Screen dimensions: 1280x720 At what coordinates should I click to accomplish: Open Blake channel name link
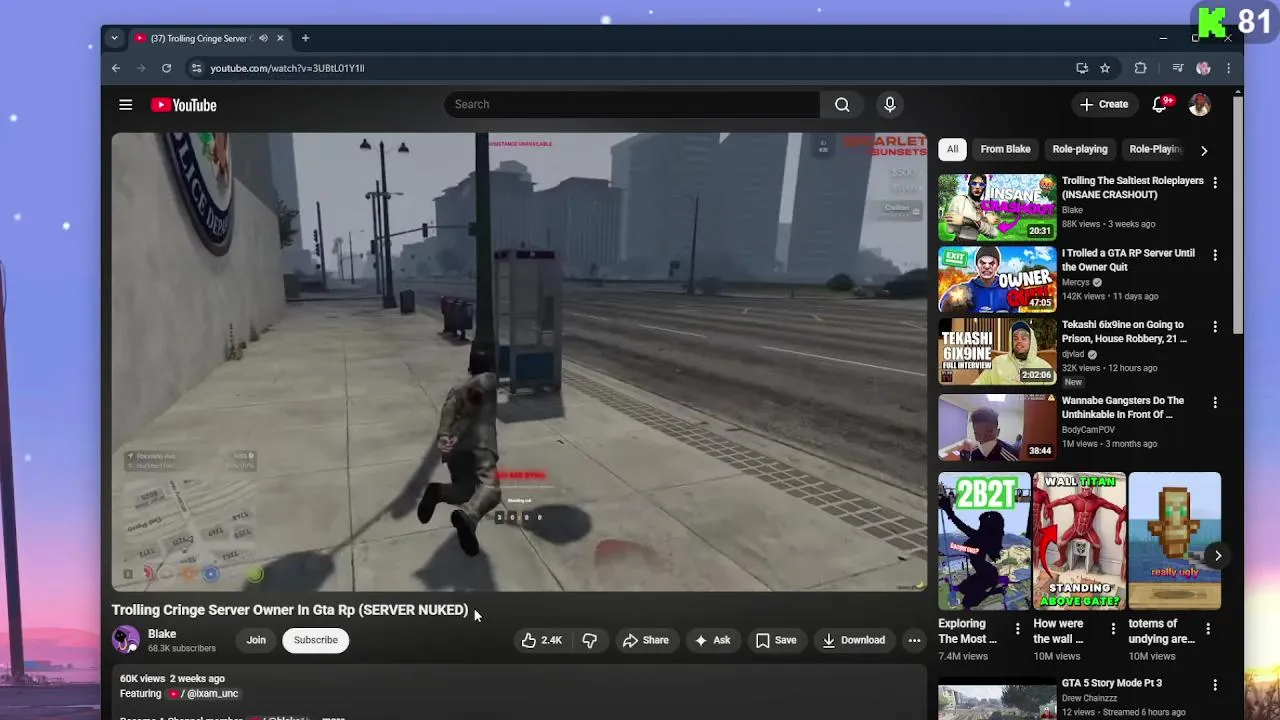tap(162, 634)
